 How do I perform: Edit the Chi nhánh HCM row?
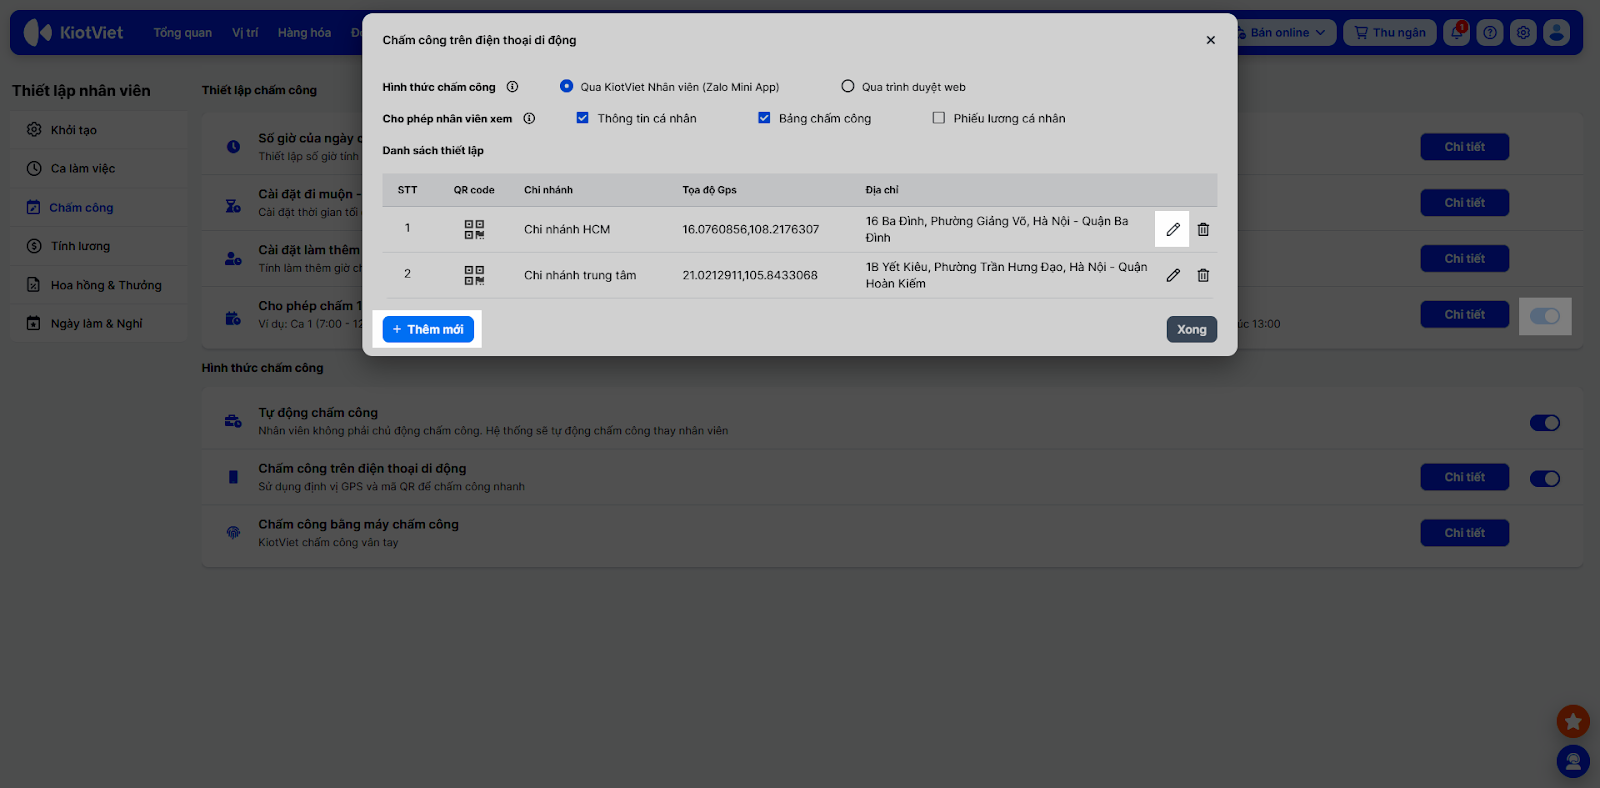tap(1173, 229)
